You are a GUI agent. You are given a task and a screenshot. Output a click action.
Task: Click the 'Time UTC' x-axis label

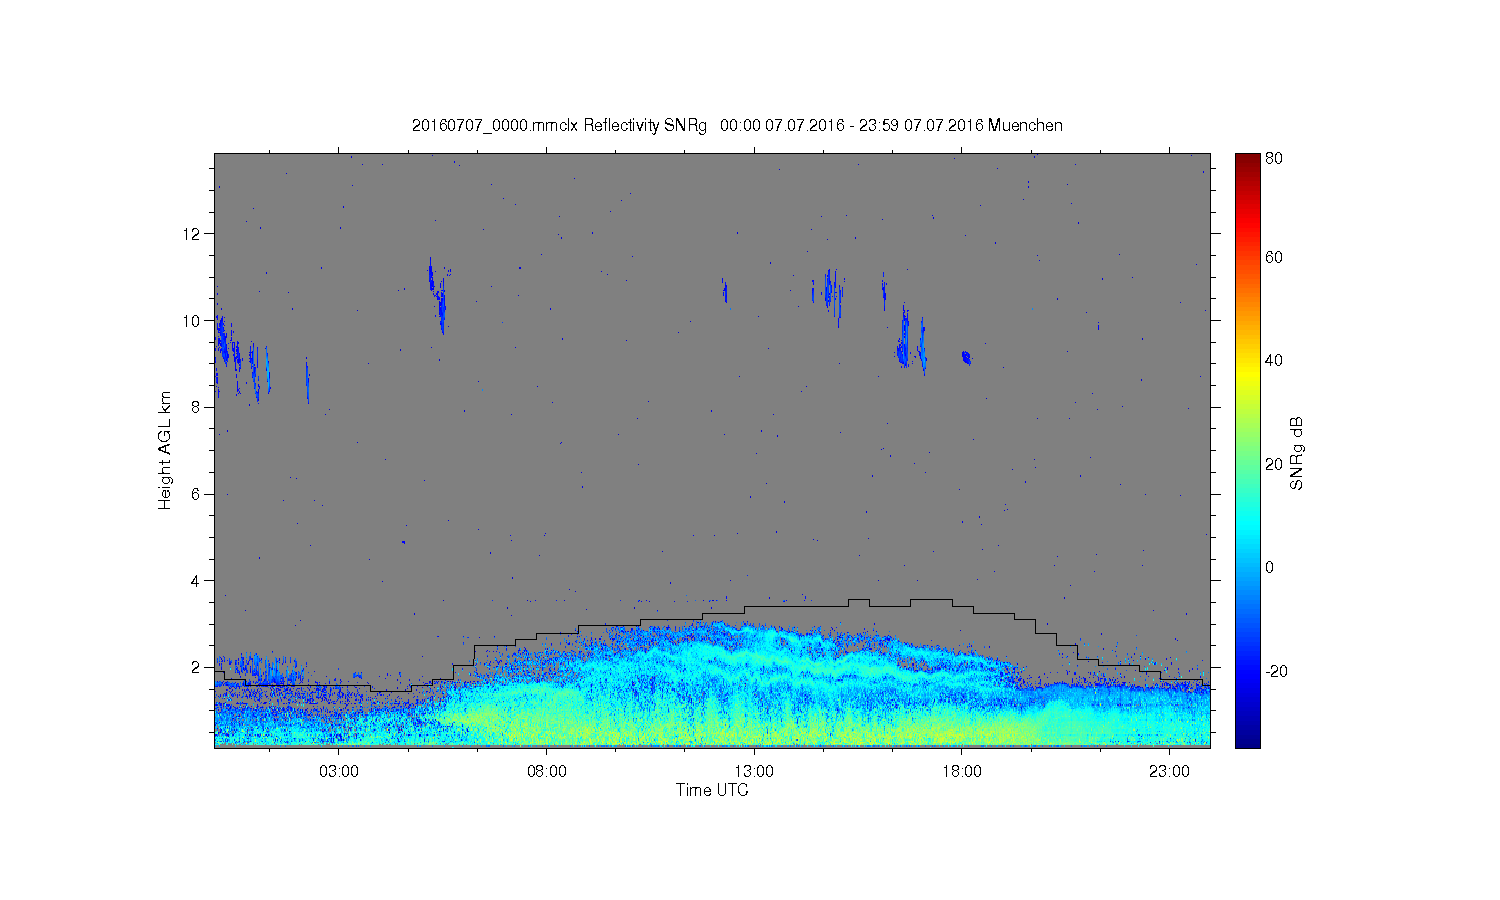click(x=712, y=790)
